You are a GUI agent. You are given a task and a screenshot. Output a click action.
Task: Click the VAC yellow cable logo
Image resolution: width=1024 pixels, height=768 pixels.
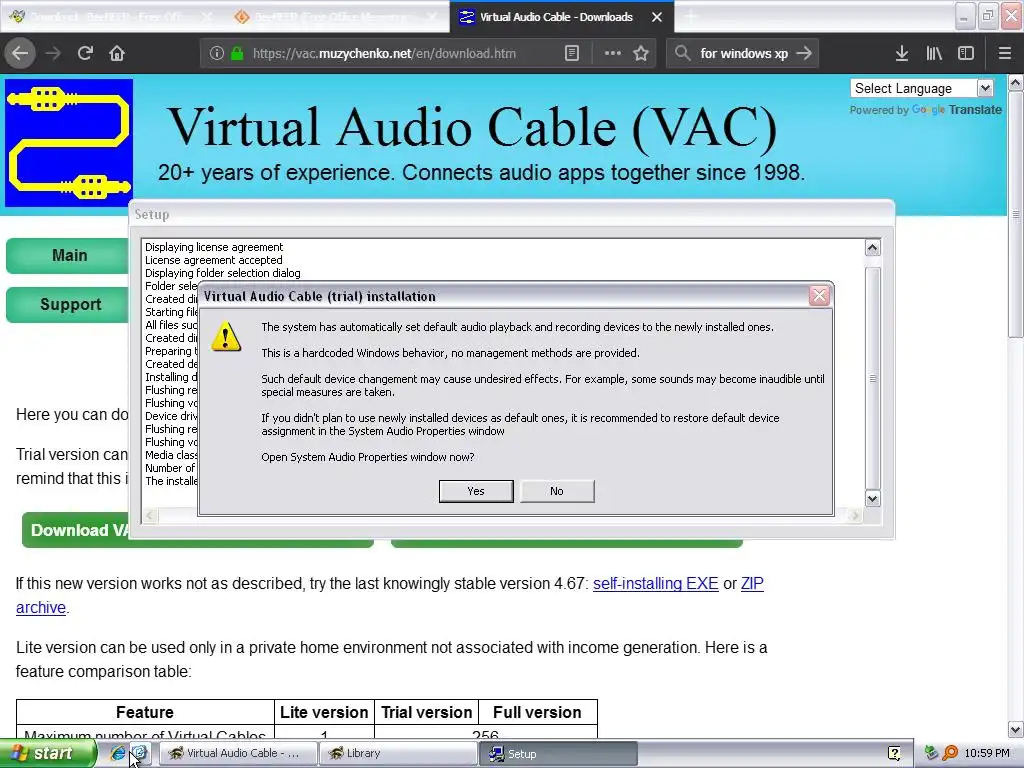(x=69, y=142)
